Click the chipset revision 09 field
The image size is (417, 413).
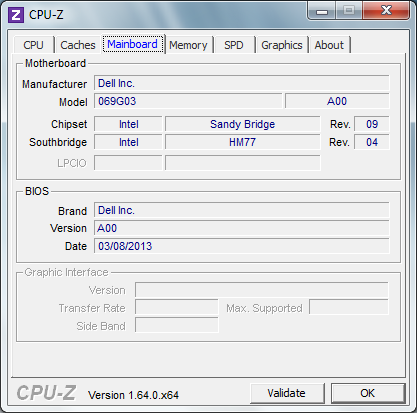[372, 124]
